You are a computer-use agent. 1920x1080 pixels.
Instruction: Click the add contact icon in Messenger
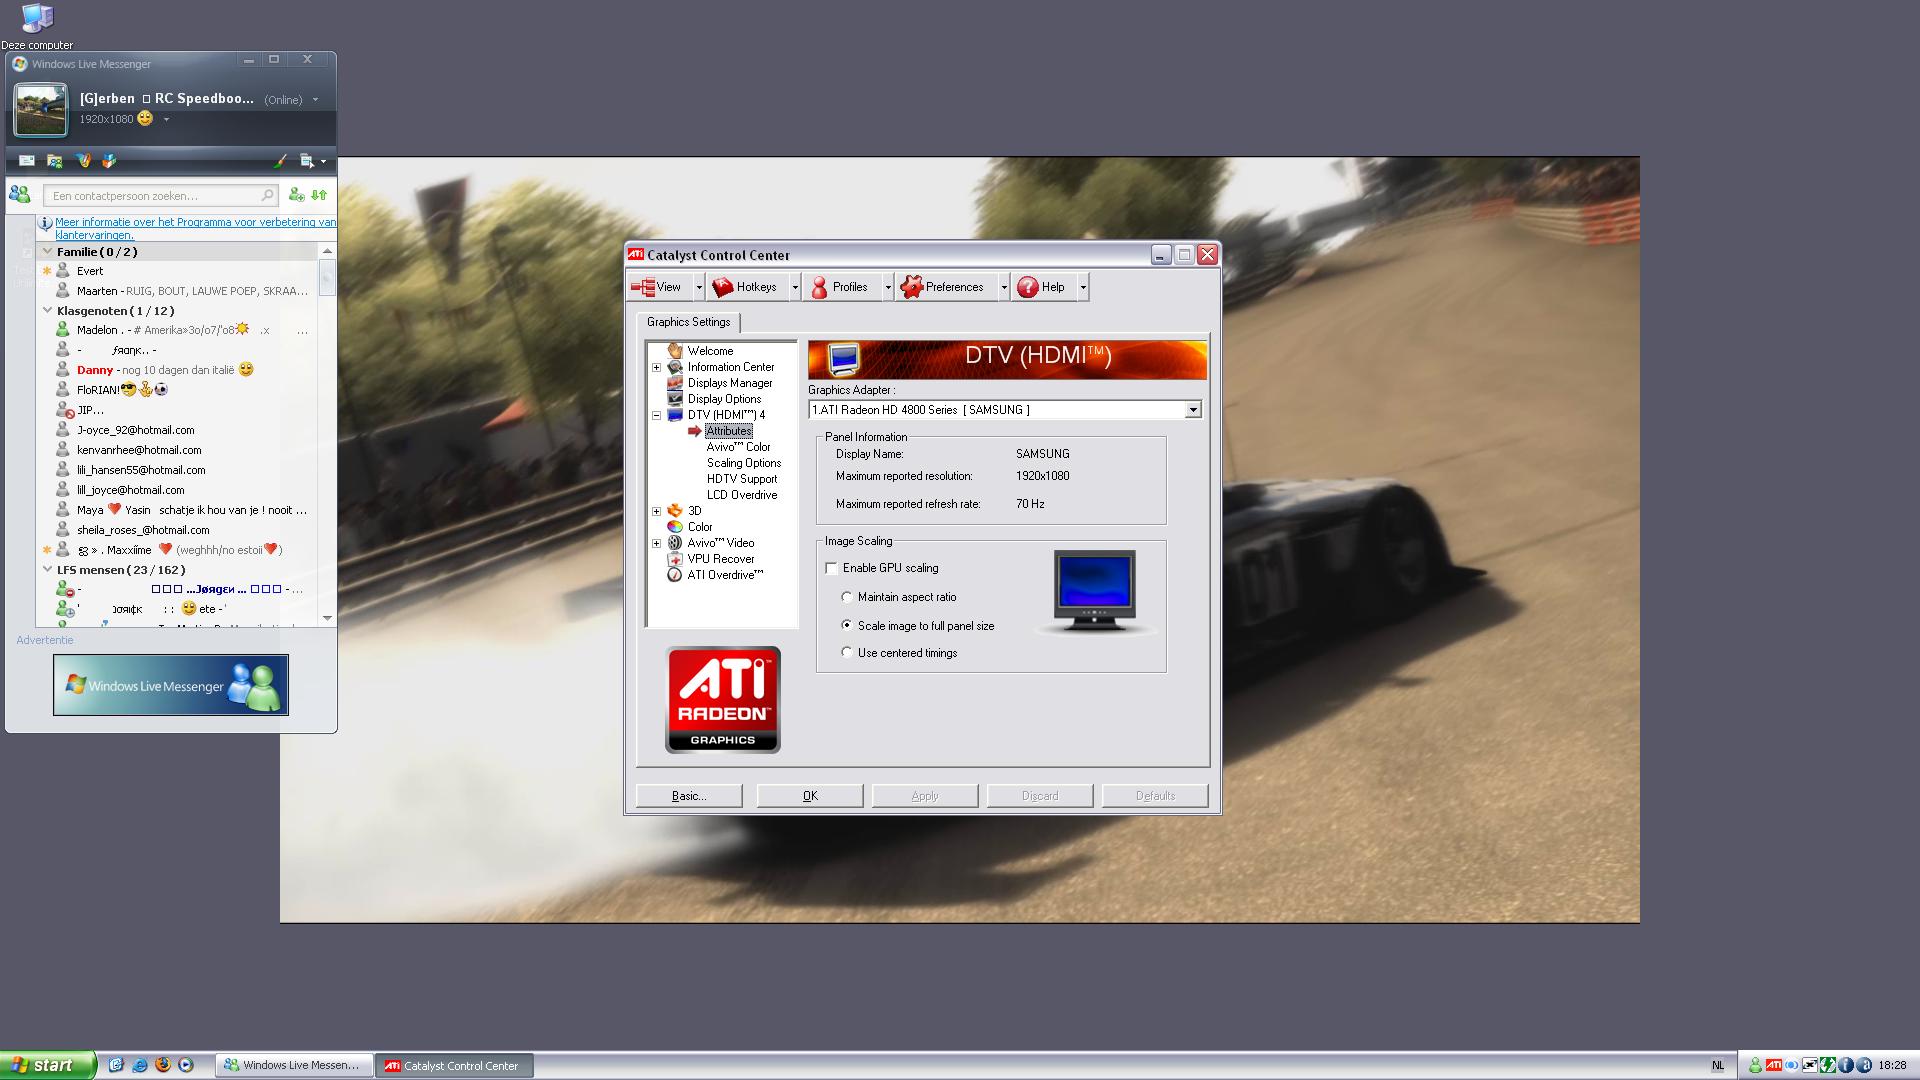coord(296,195)
